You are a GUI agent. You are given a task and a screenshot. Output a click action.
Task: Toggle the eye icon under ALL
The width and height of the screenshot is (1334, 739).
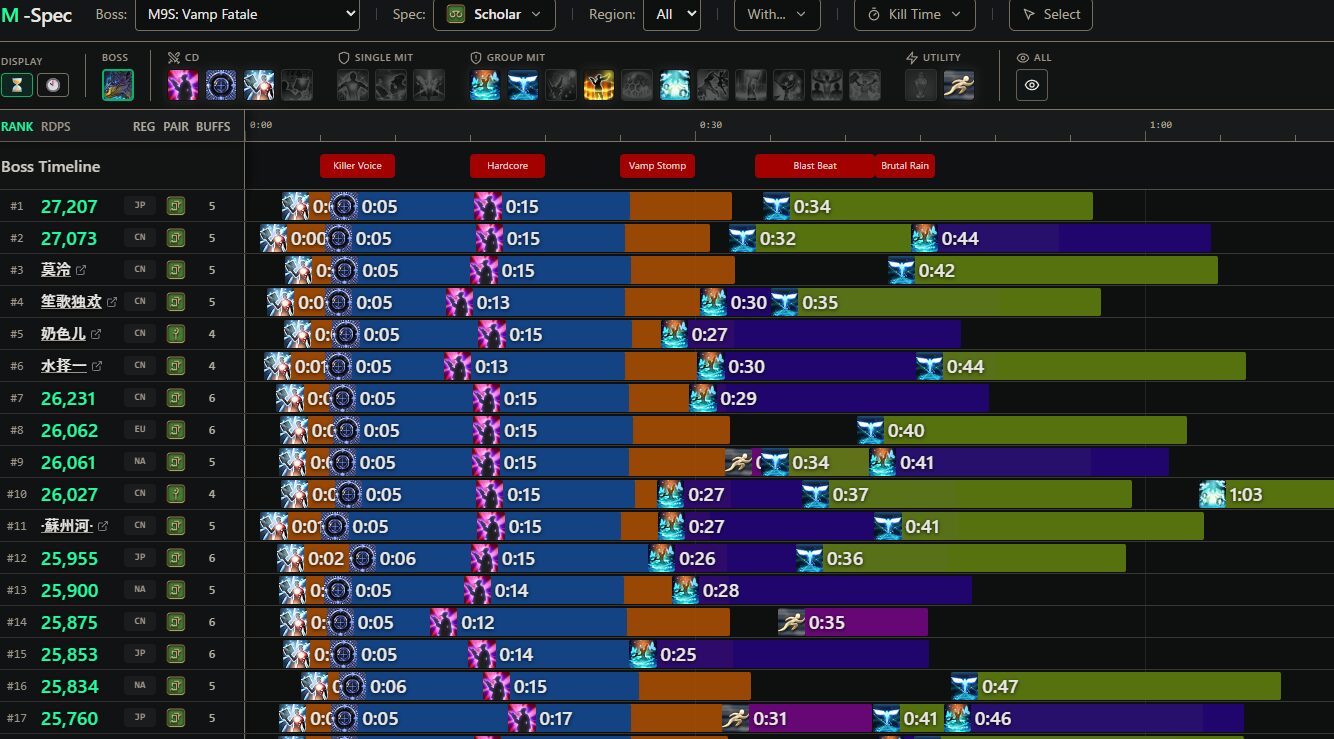click(1032, 85)
